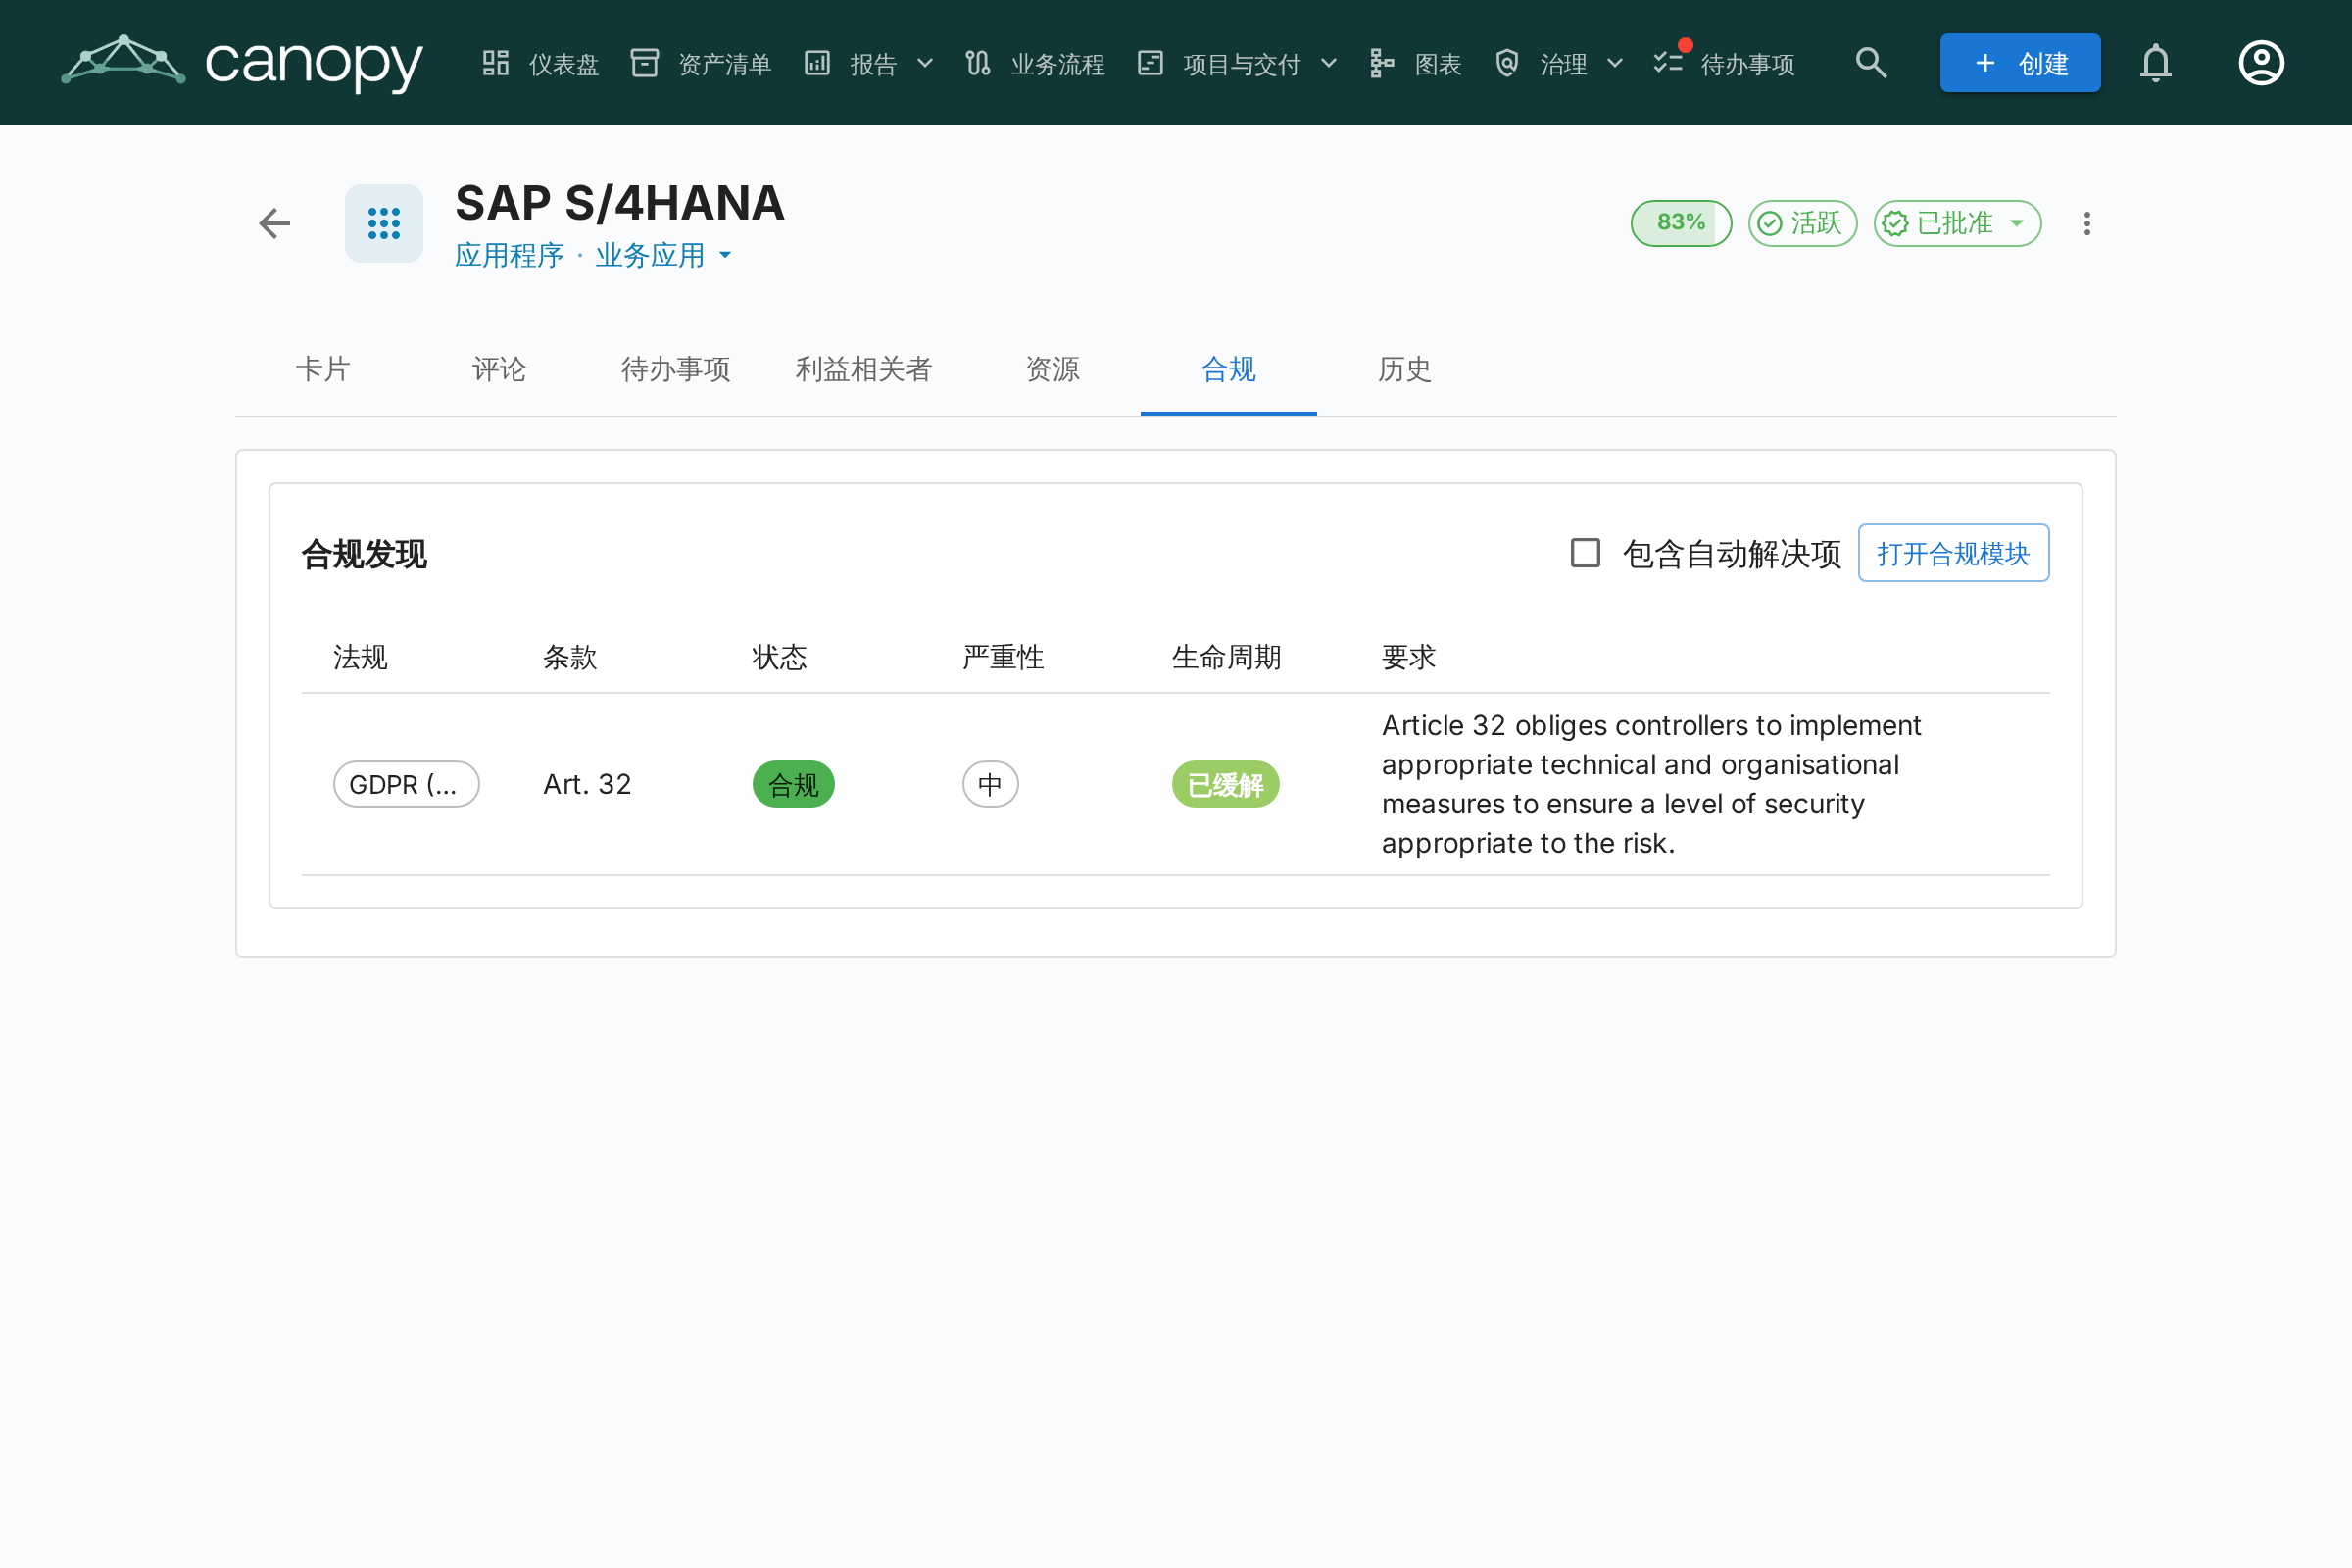
Task: Toggle the 包含自动解决项 checkbox
Action: point(1585,553)
